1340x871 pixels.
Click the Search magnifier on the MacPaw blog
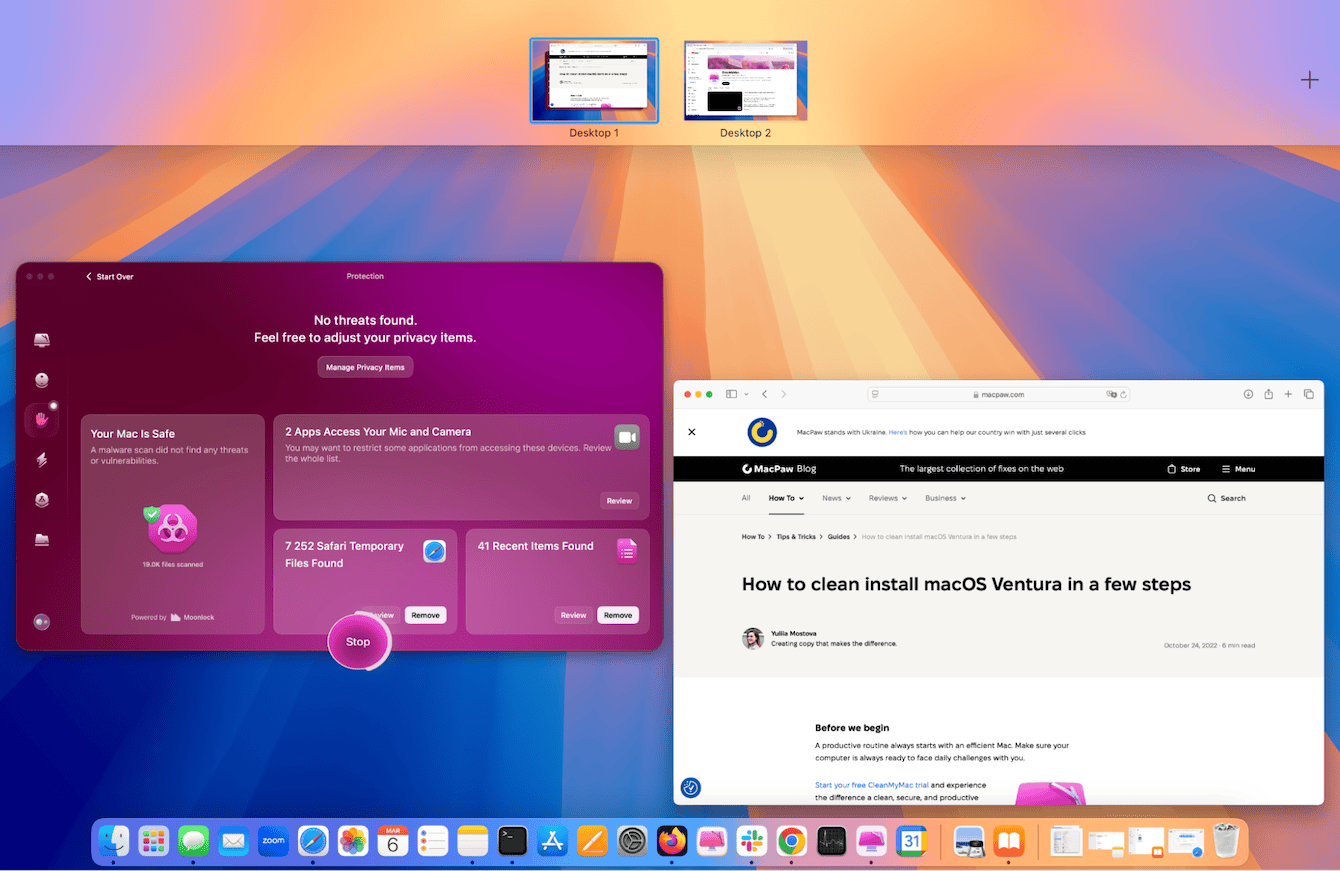(1226, 497)
